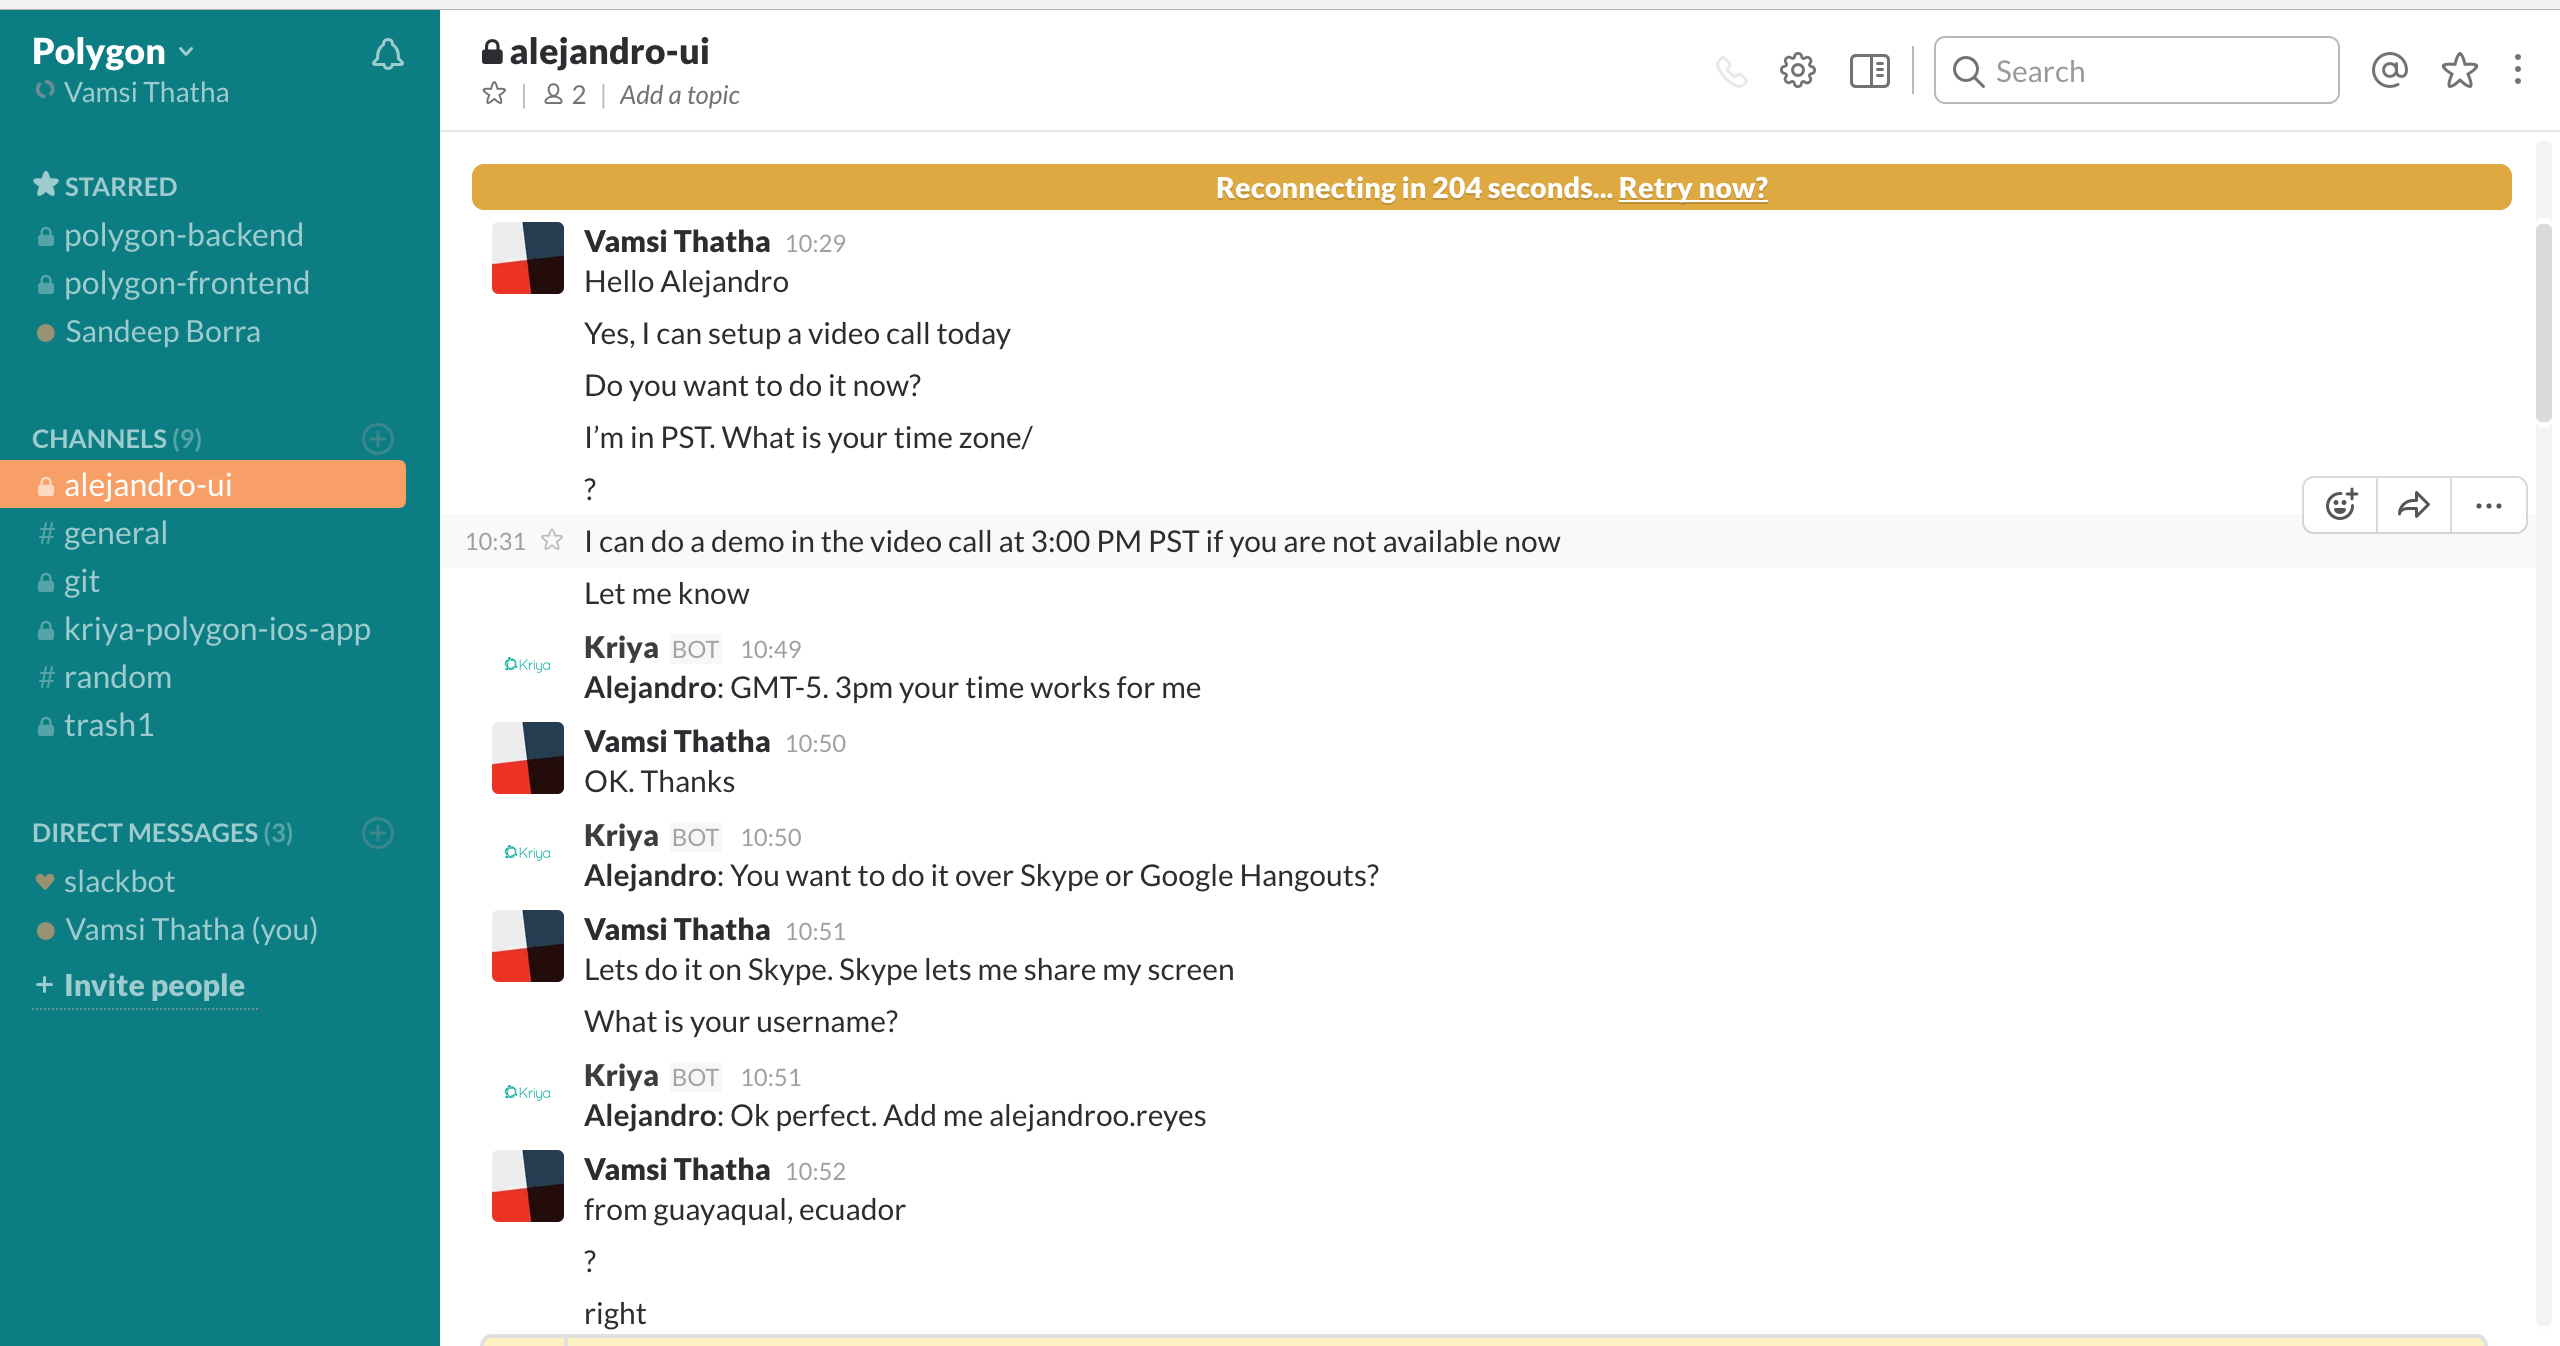This screenshot has height=1346, width=2560.
Task: Open message more actions ellipsis
Action: pos(2488,505)
